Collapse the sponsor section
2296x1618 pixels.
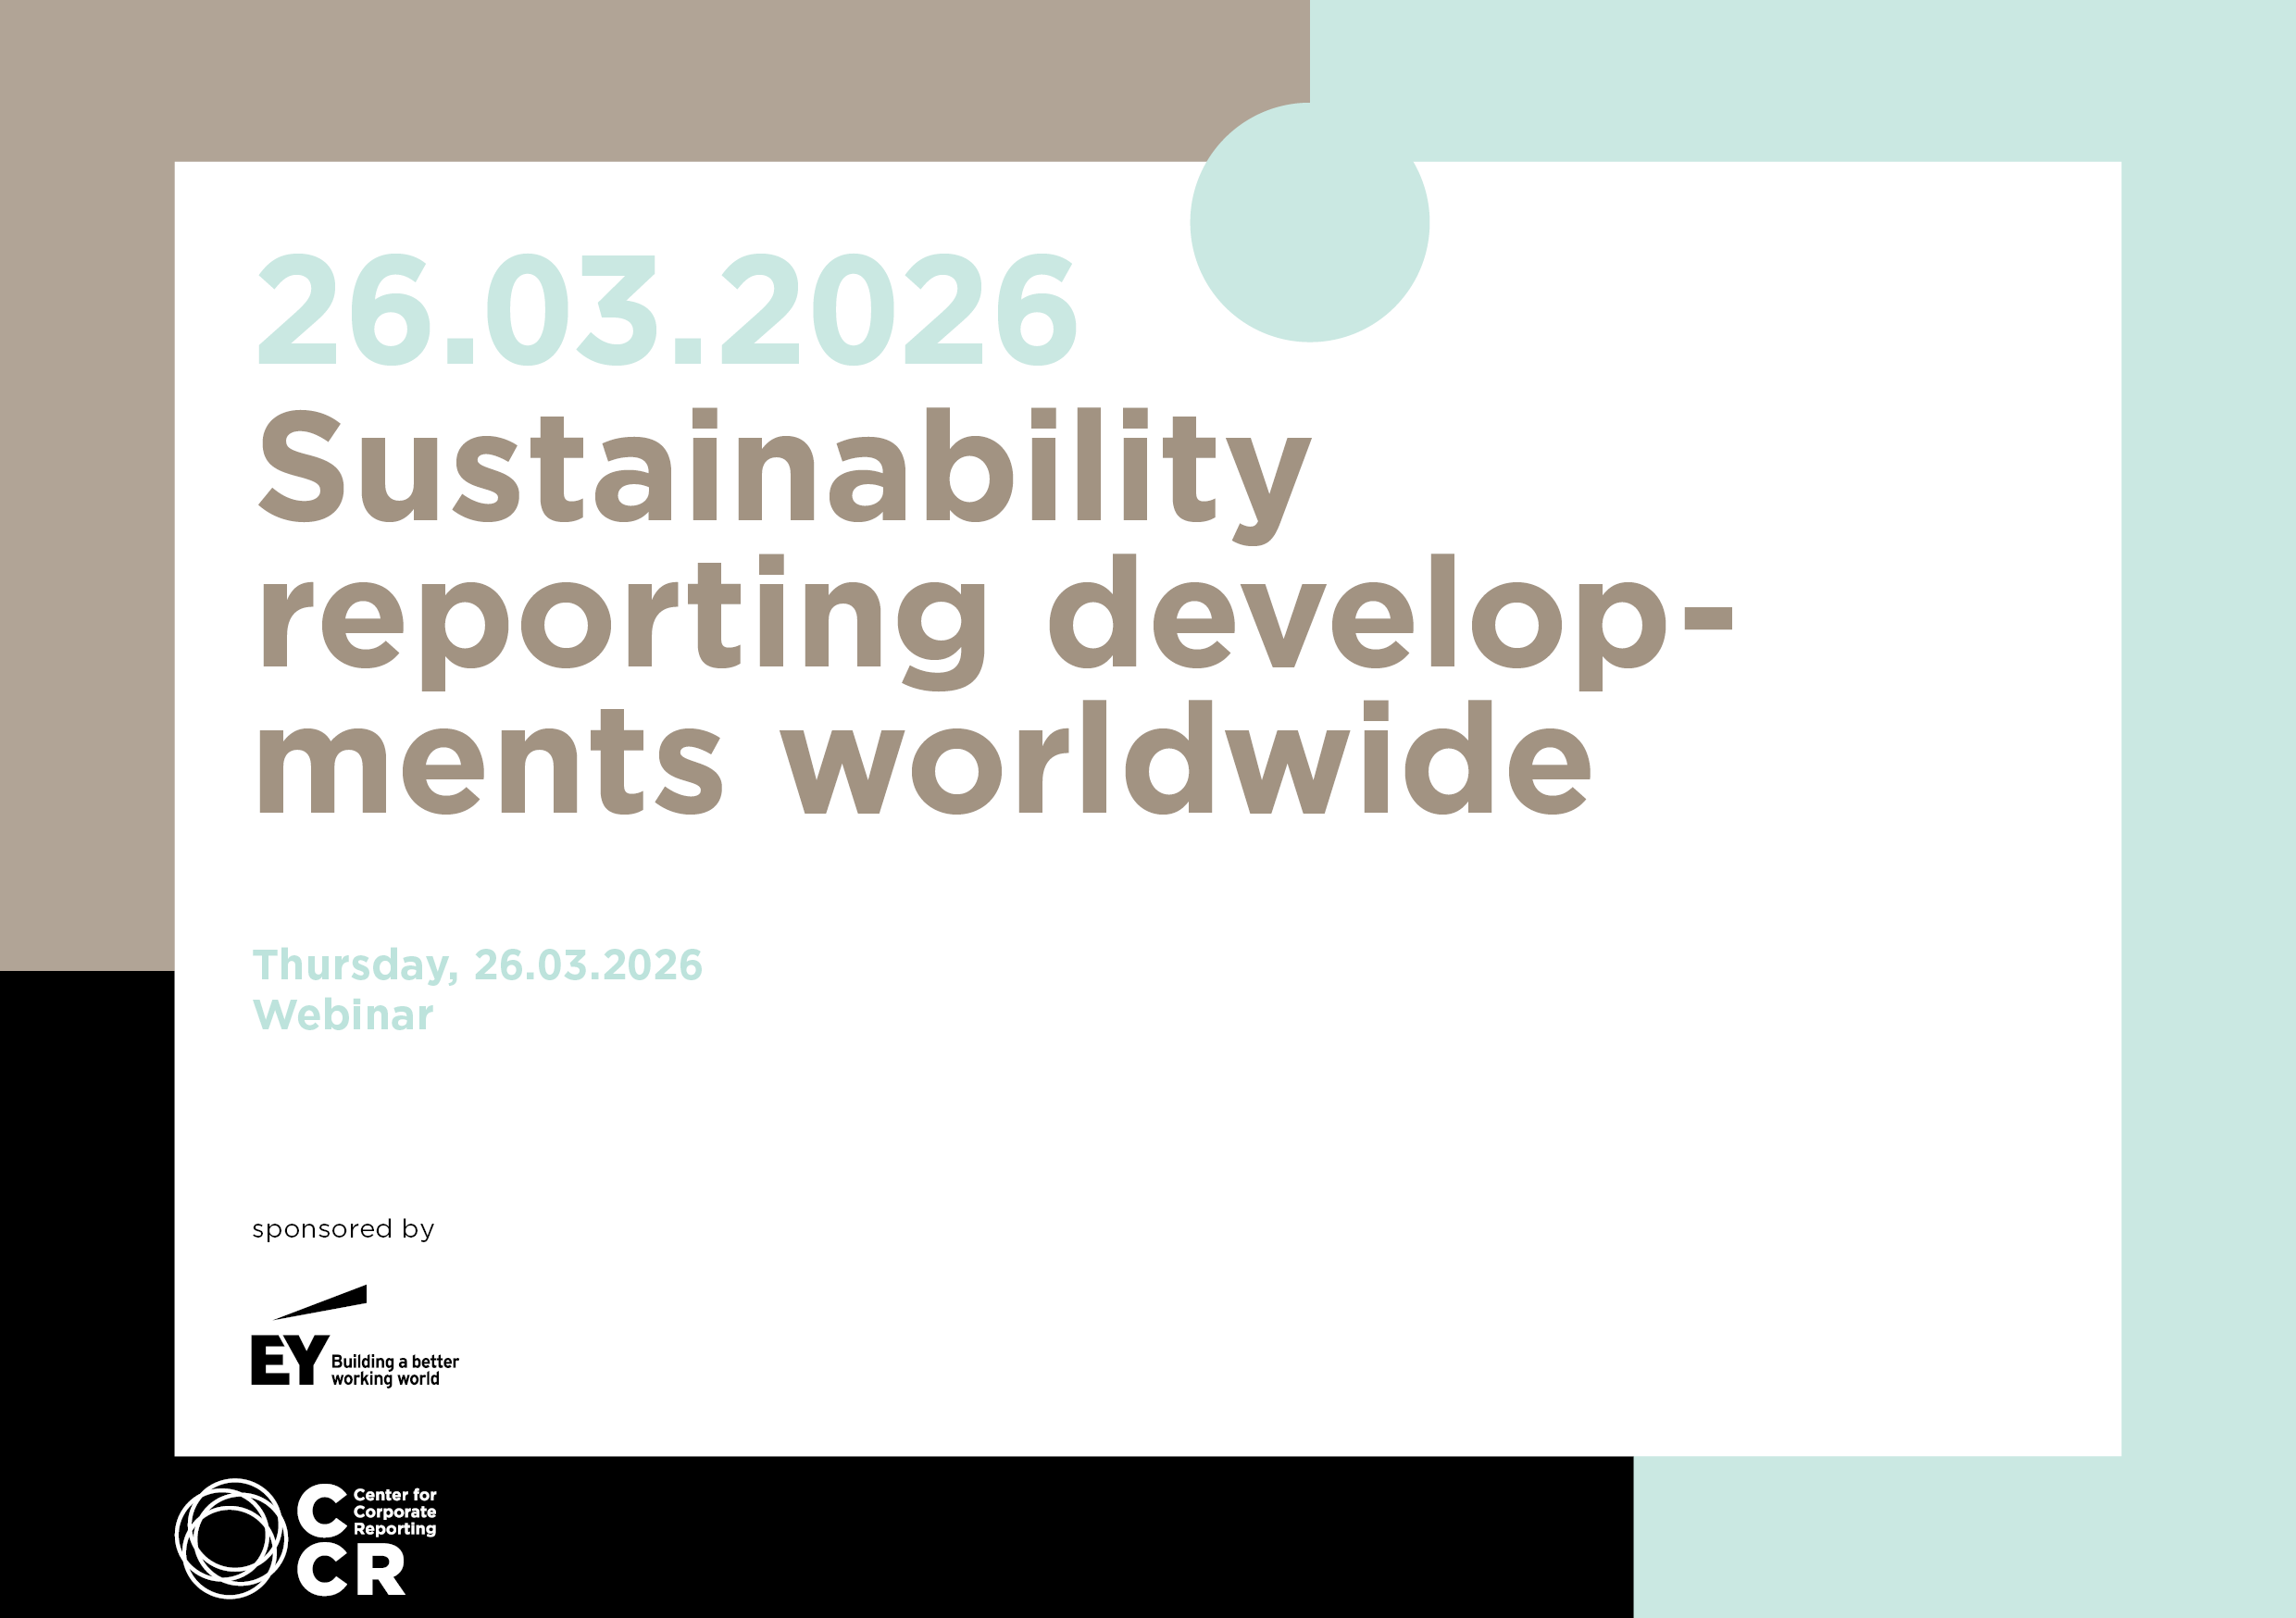click(350, 1300)
